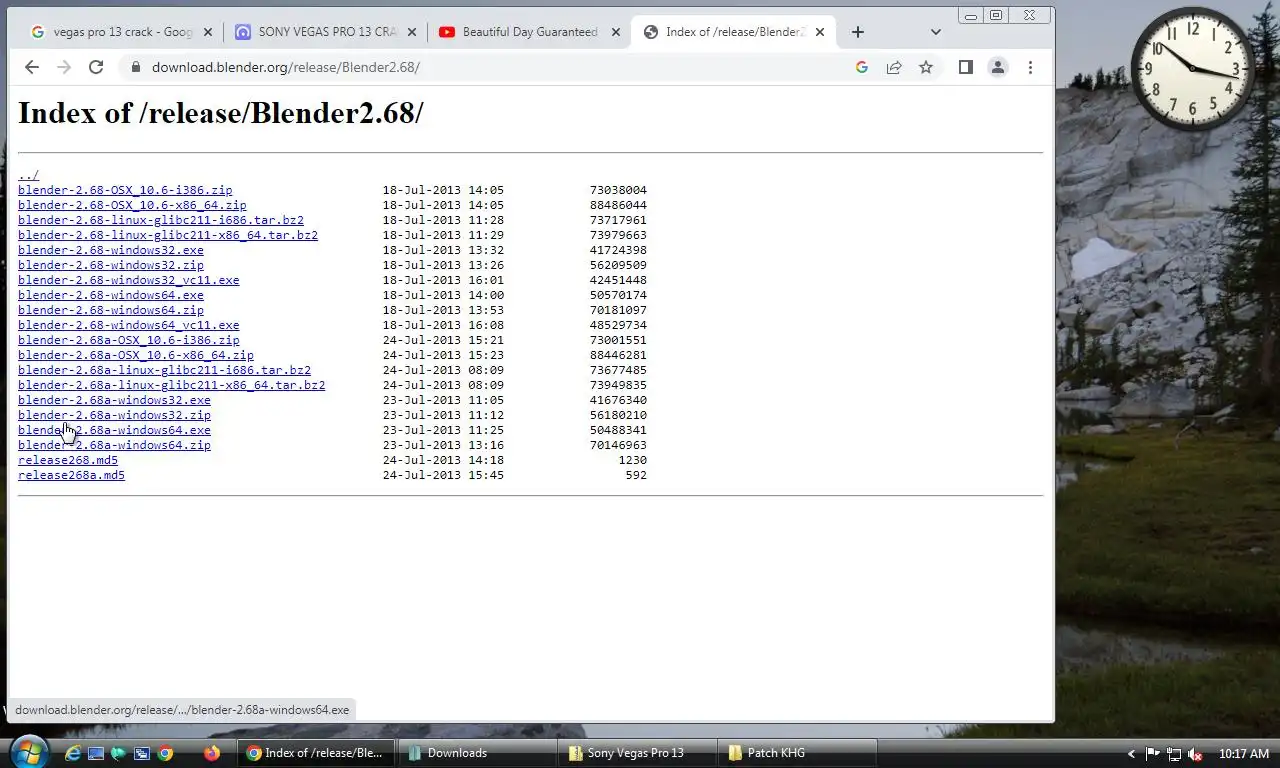Launch Chrome from quick launch
The height and width of the screenshot is (768, 1280).
pos(165,753)
